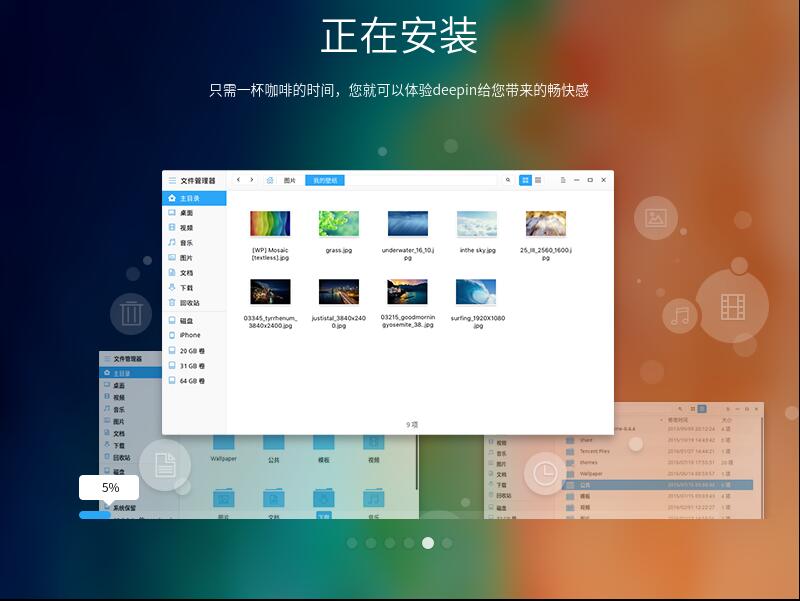Viewport: 800px width, 601px height.
Task: Select the last slideshow indicator dot
Action: click(x=447, y=543)
